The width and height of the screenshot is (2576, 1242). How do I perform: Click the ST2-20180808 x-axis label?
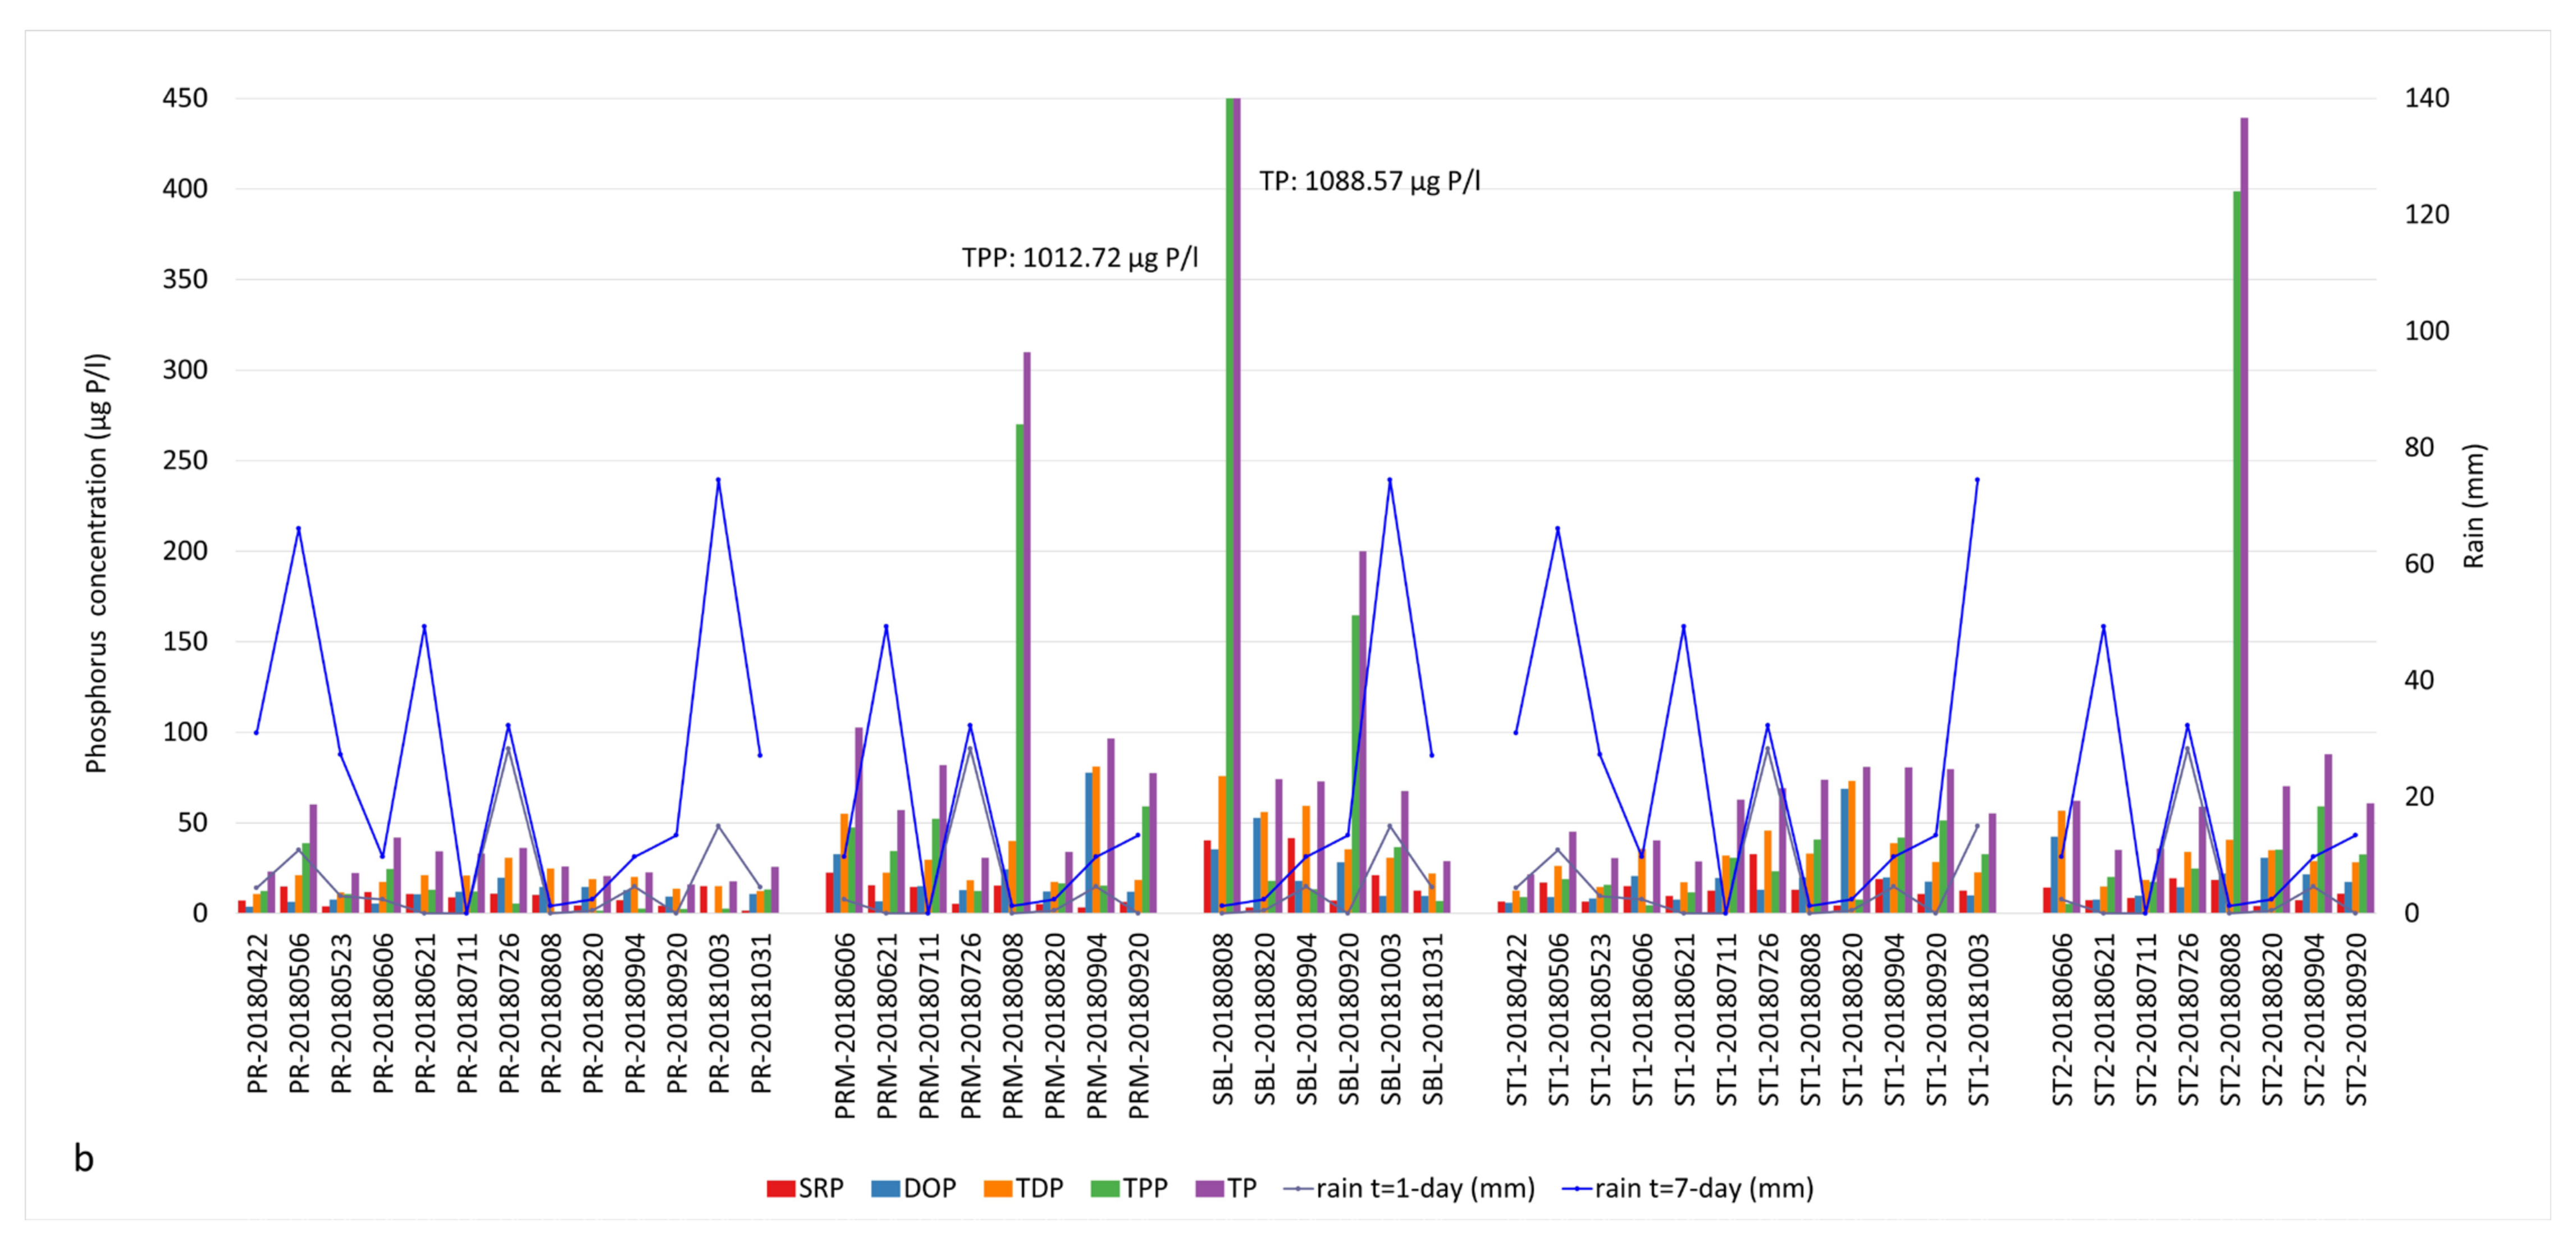click(x=2231, y=1020)
